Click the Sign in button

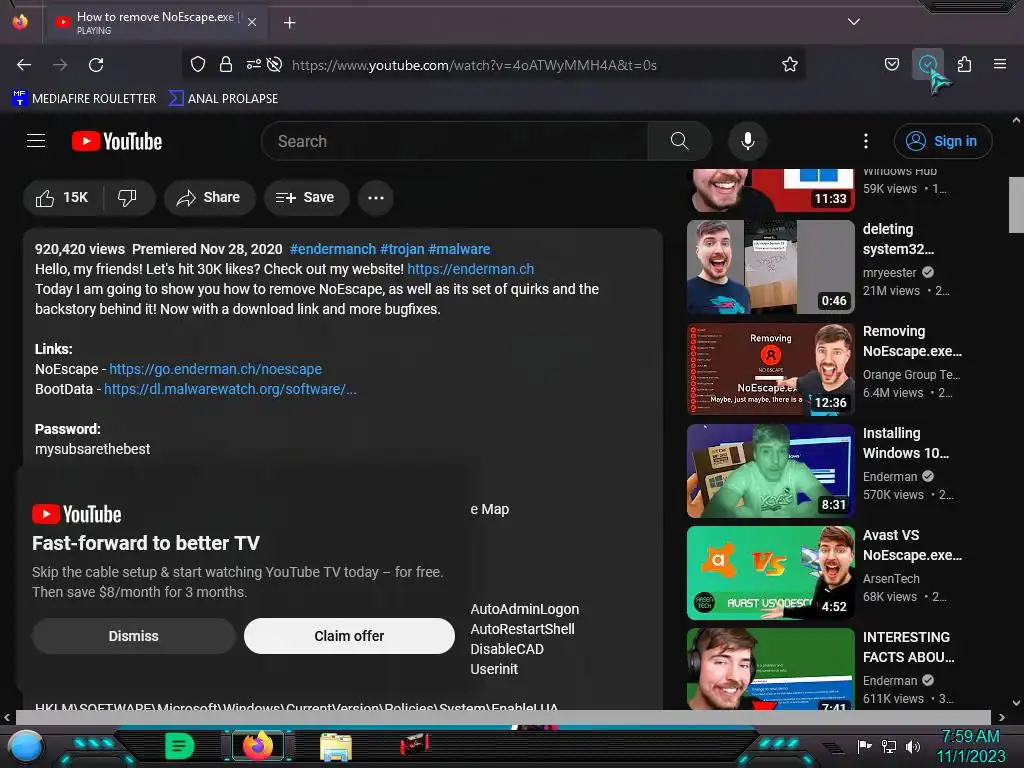tap(943, 141)
